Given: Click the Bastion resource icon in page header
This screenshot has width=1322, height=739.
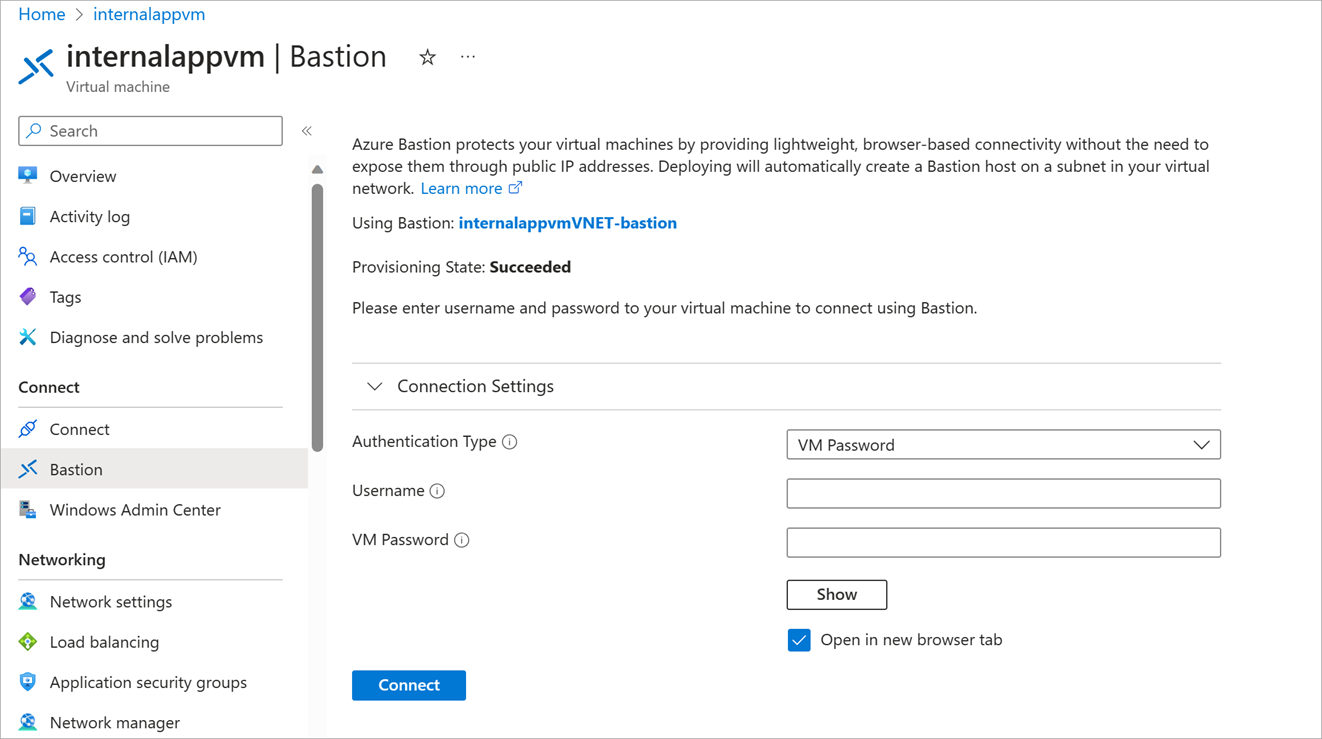Looking at the screenshot, I should [37, 66].
